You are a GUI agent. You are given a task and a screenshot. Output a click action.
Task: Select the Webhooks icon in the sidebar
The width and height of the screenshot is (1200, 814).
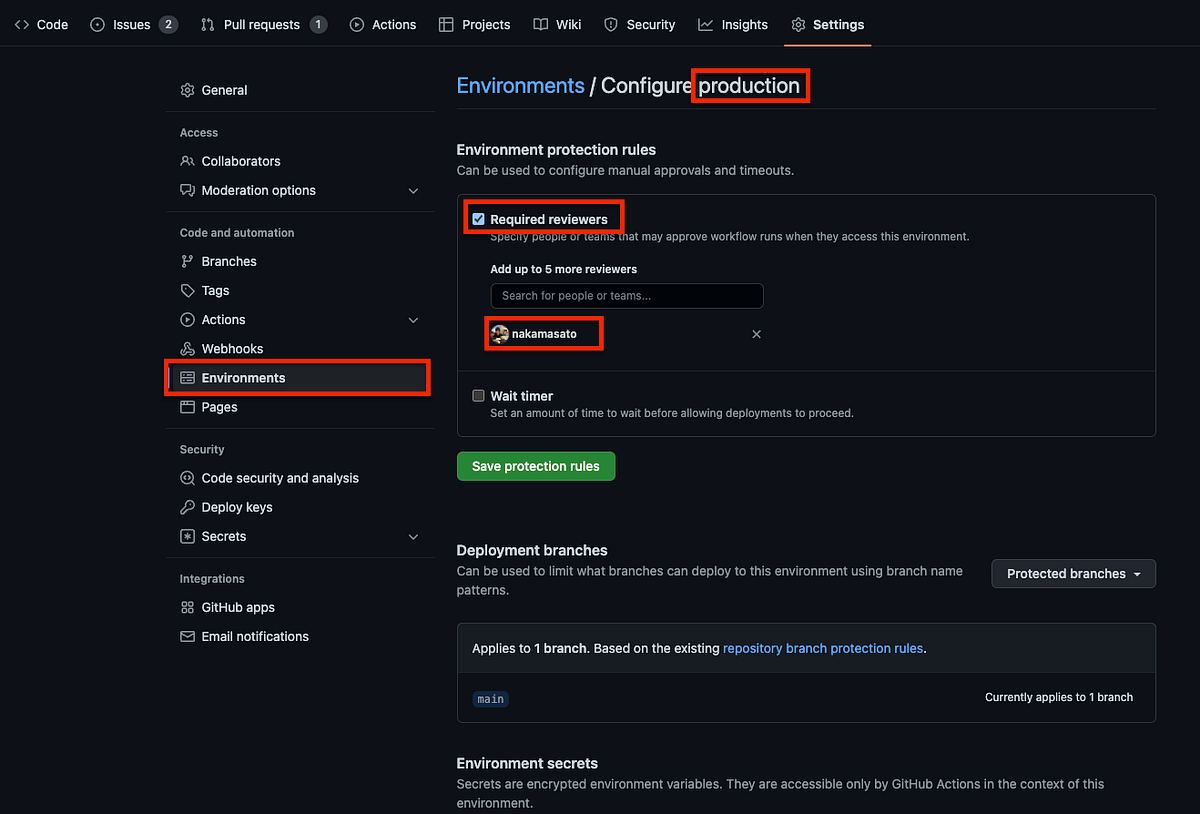[187, 348]
